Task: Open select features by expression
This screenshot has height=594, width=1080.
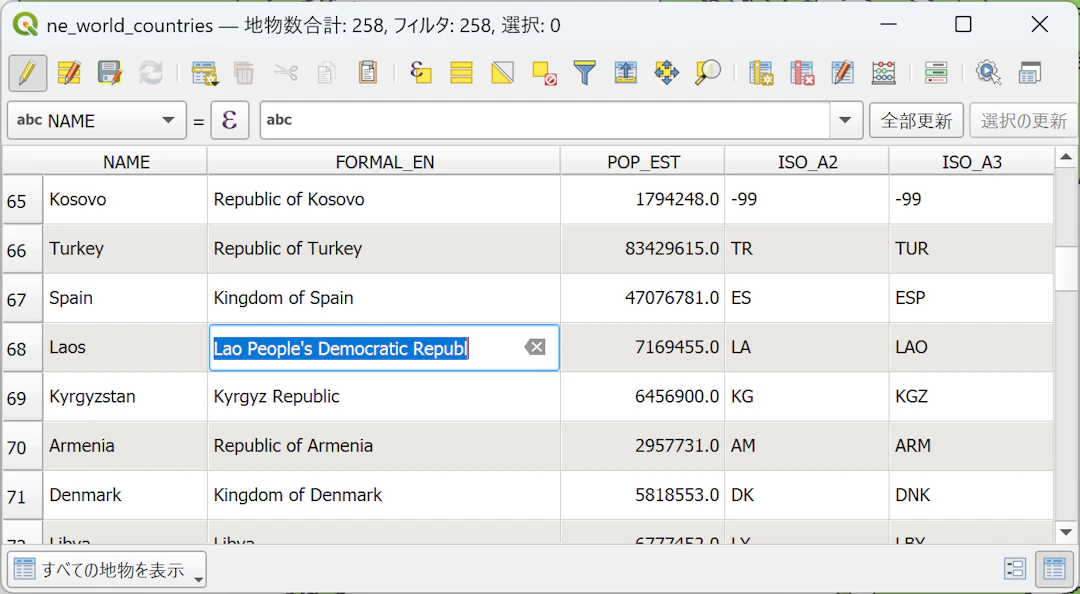Action: 420,72
